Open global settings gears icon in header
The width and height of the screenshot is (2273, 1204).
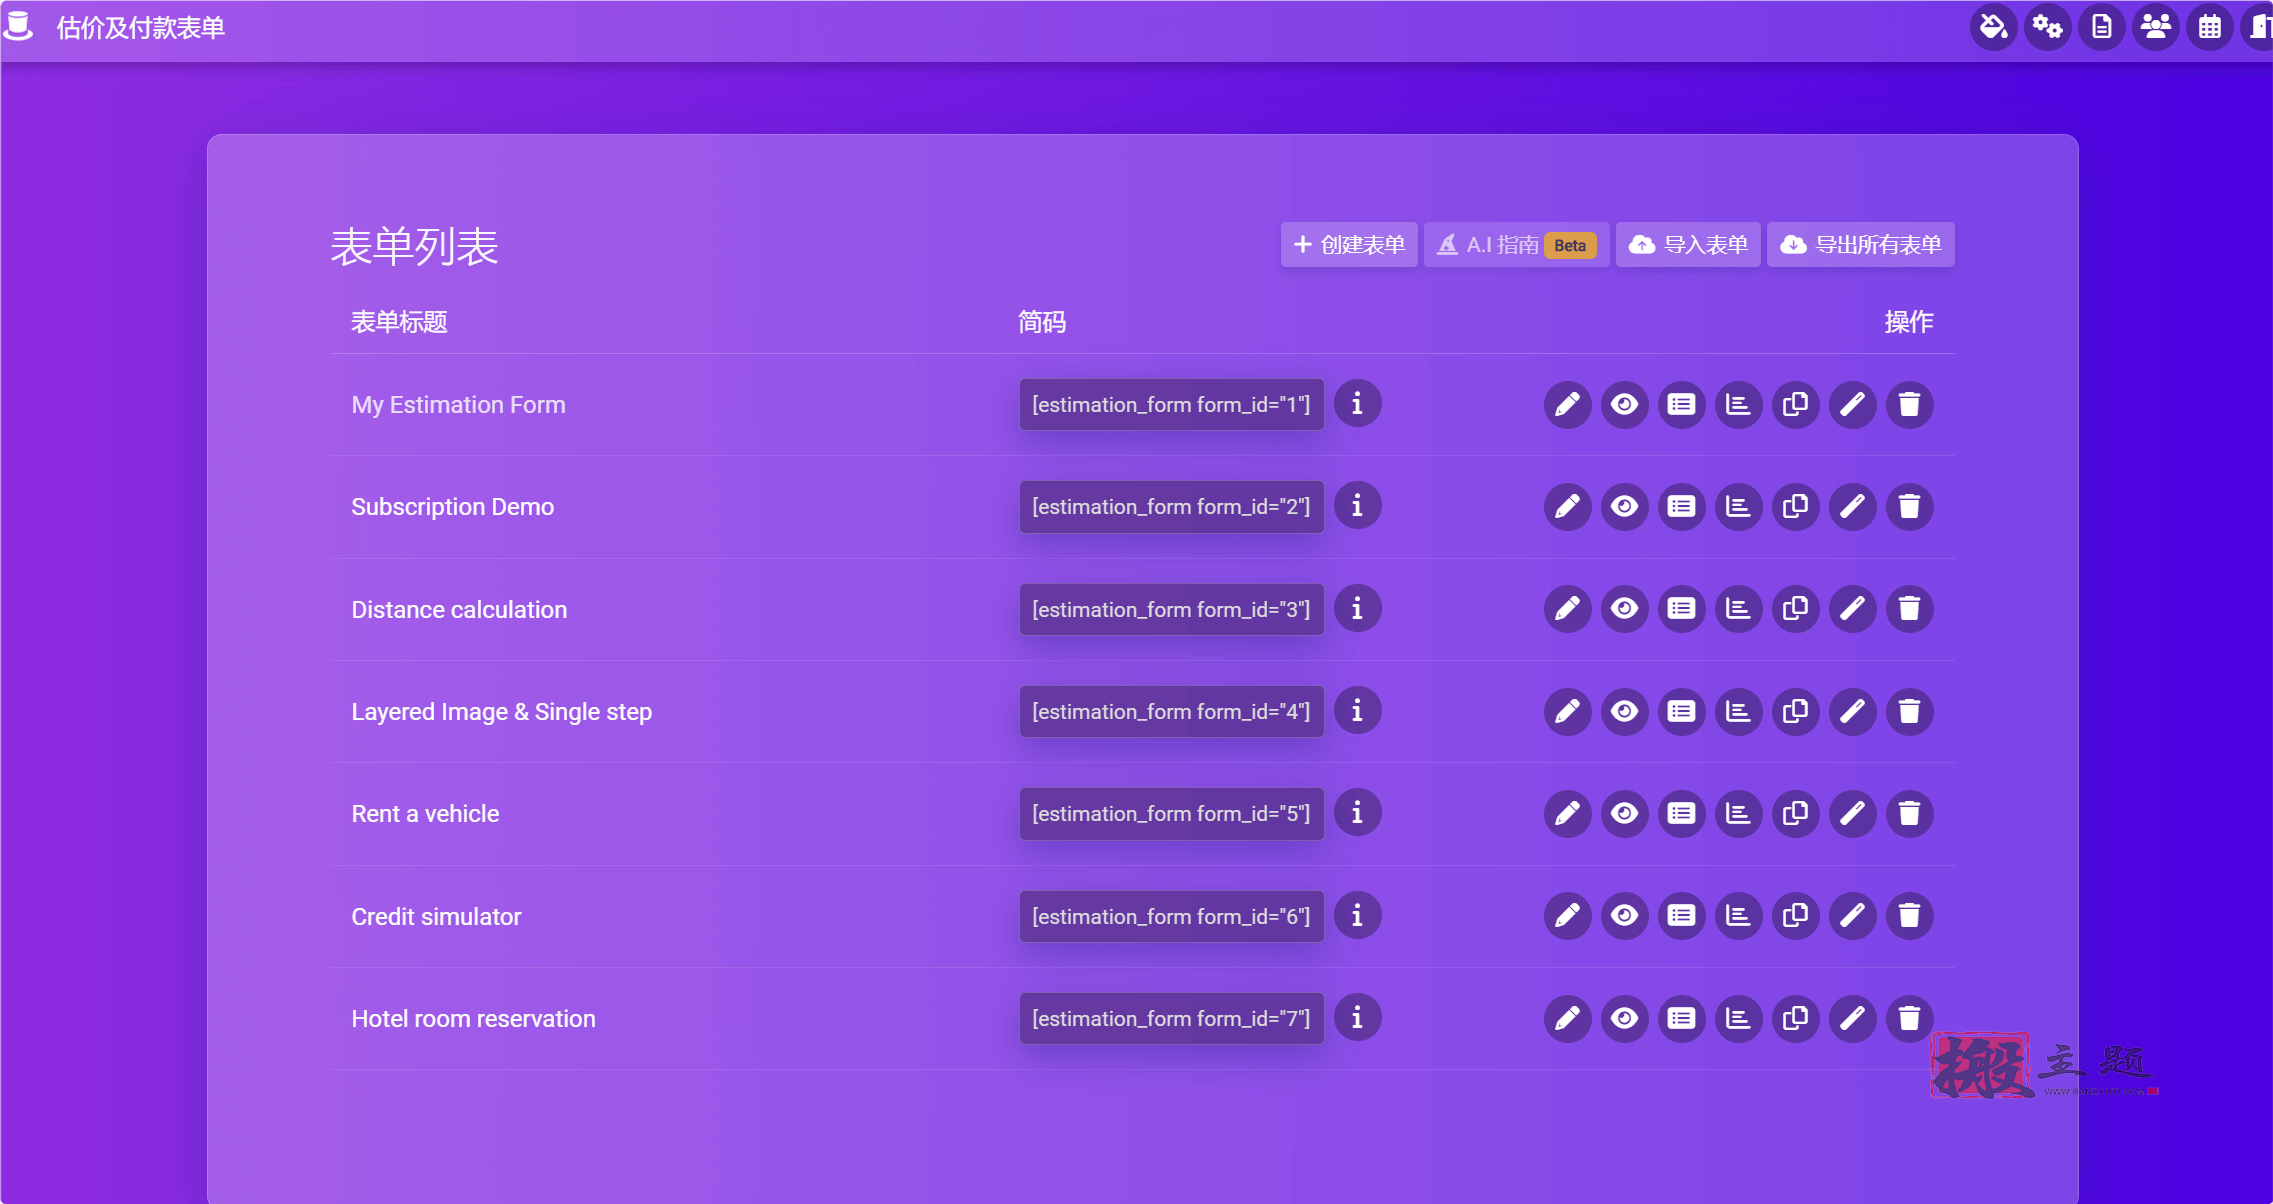[x=2047, y=27]
